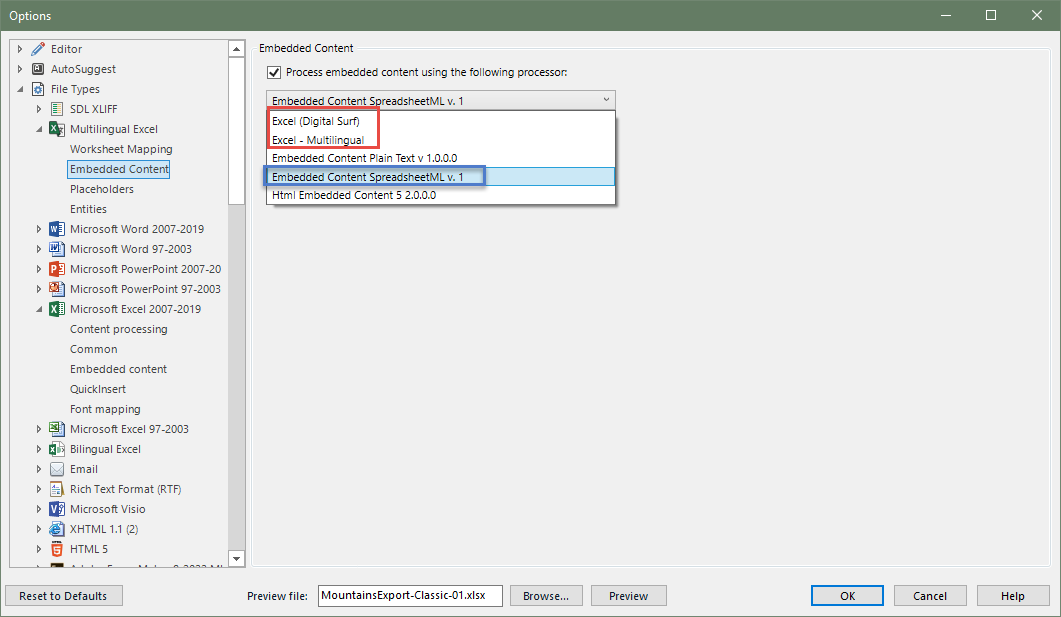Screen dimensions: 1061x617
Task: Select Embedded Content under Multilingual Excel
Action: click(x=119, y=169)
